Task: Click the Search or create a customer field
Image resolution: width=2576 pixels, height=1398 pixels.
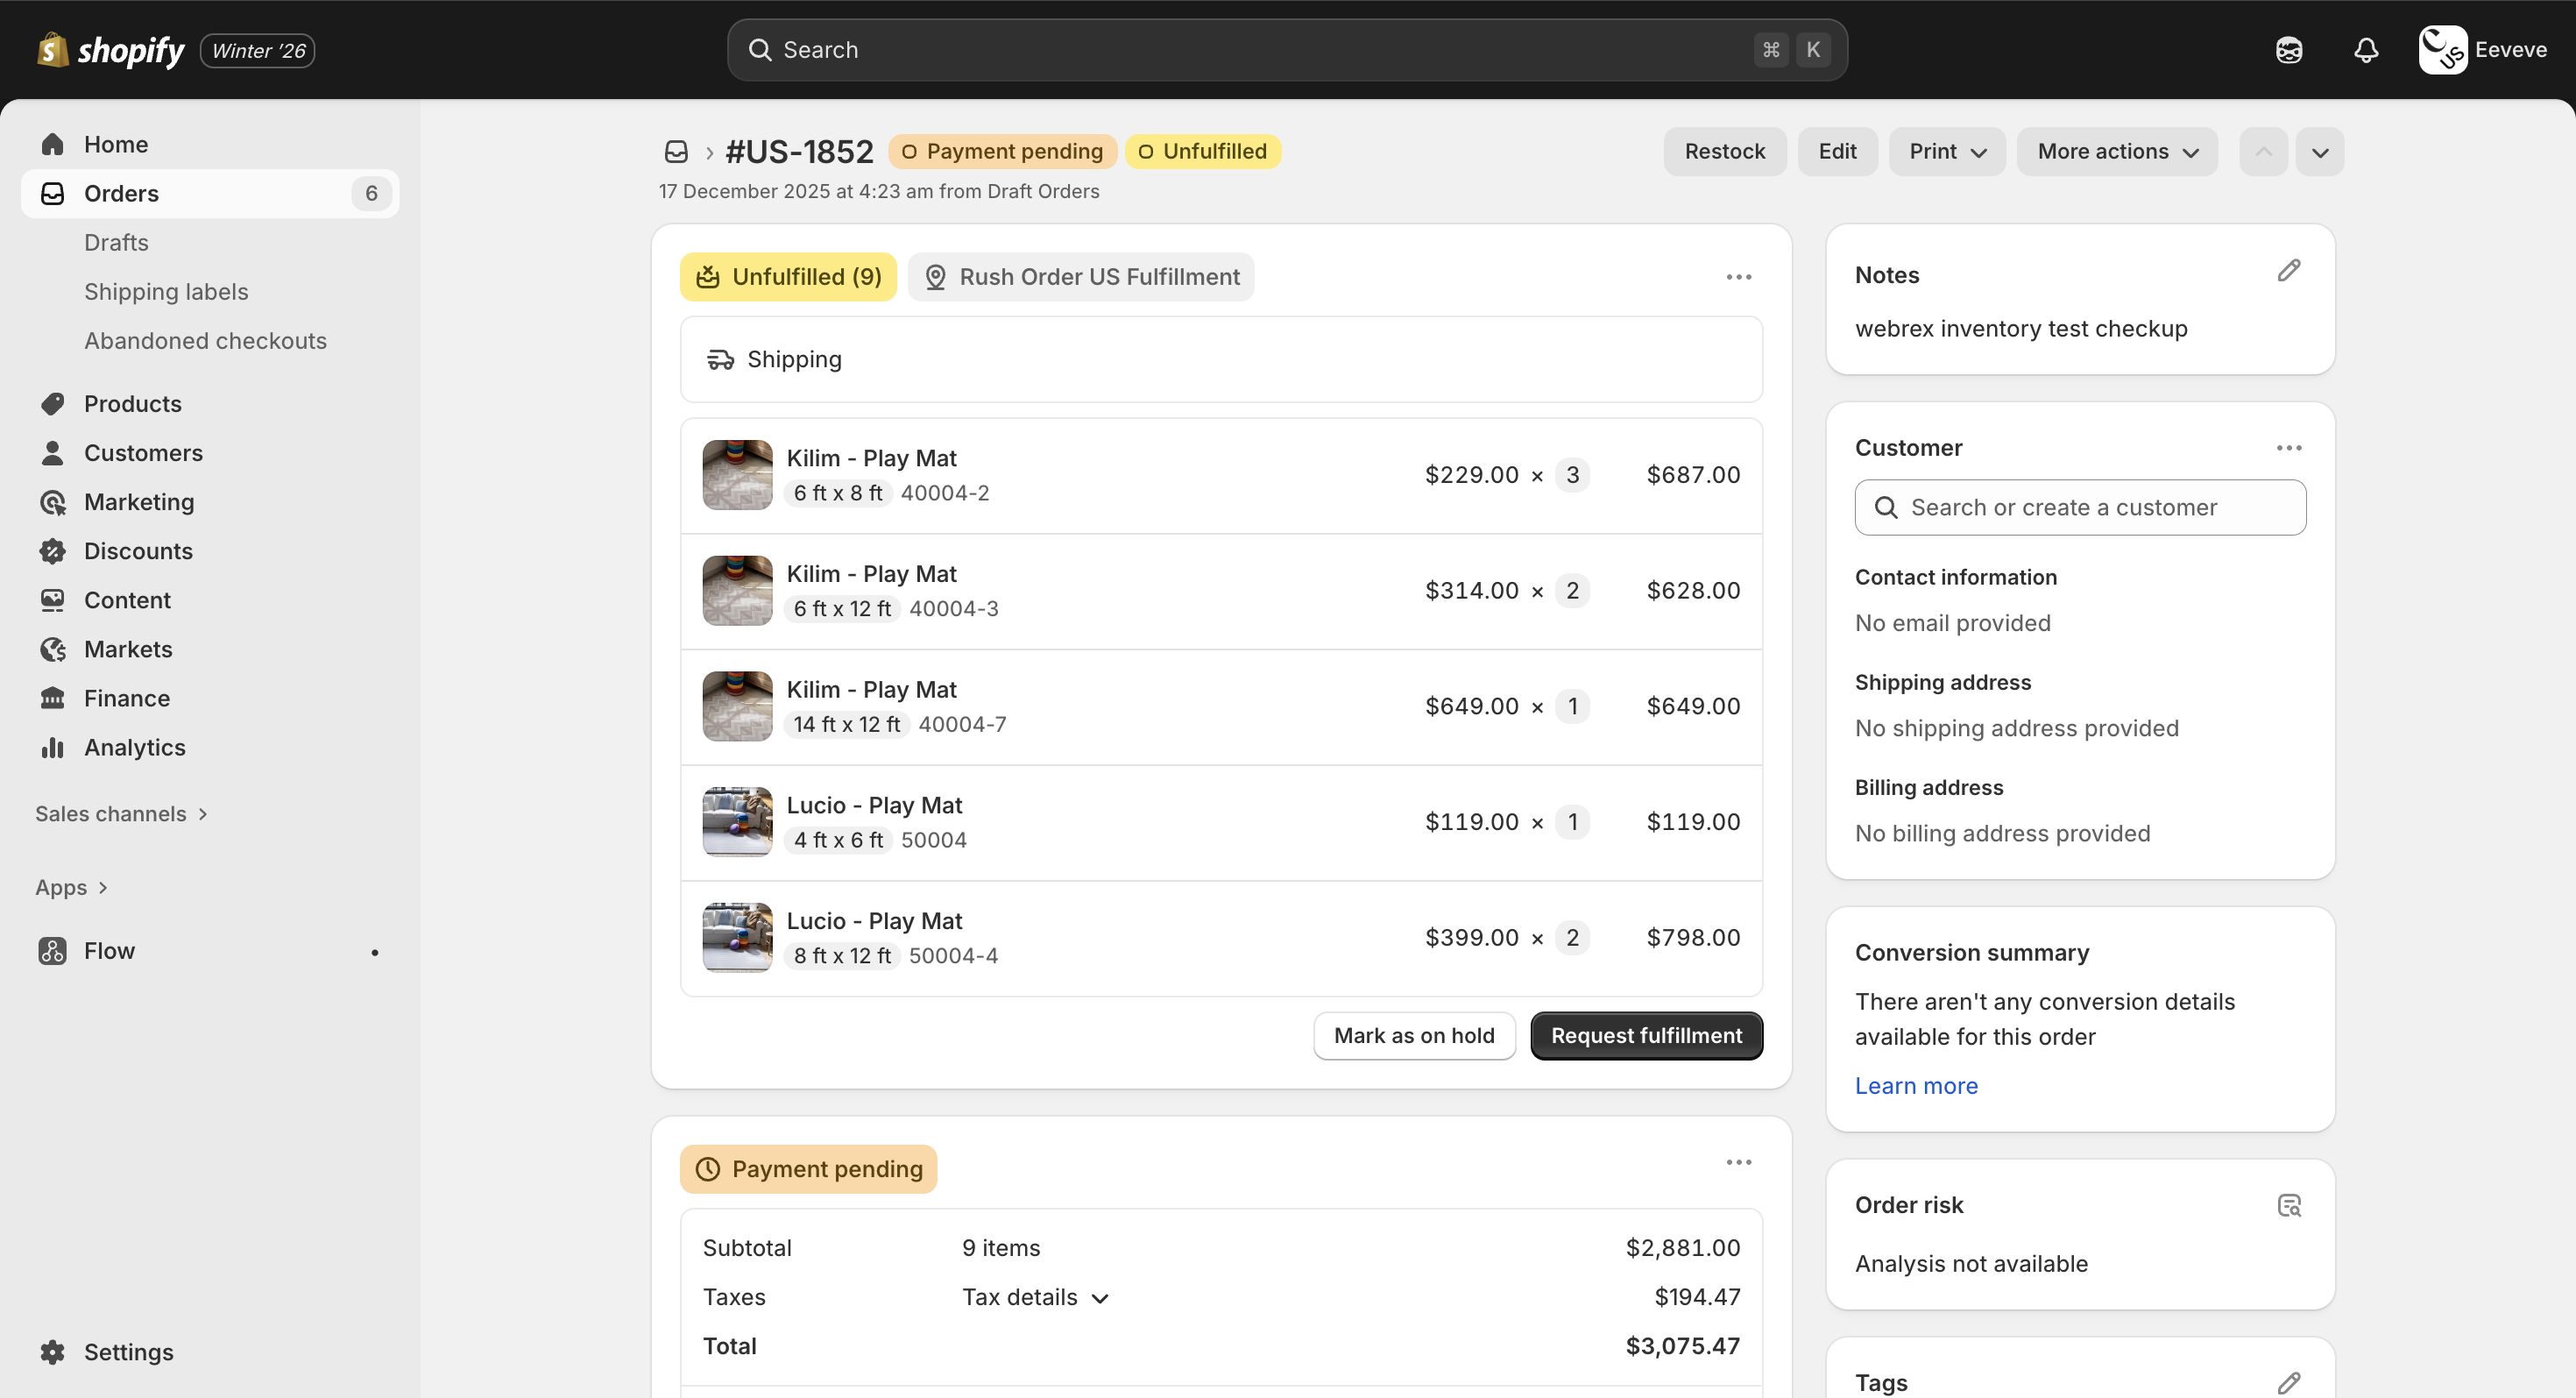Action: [x=2079, y=507]
